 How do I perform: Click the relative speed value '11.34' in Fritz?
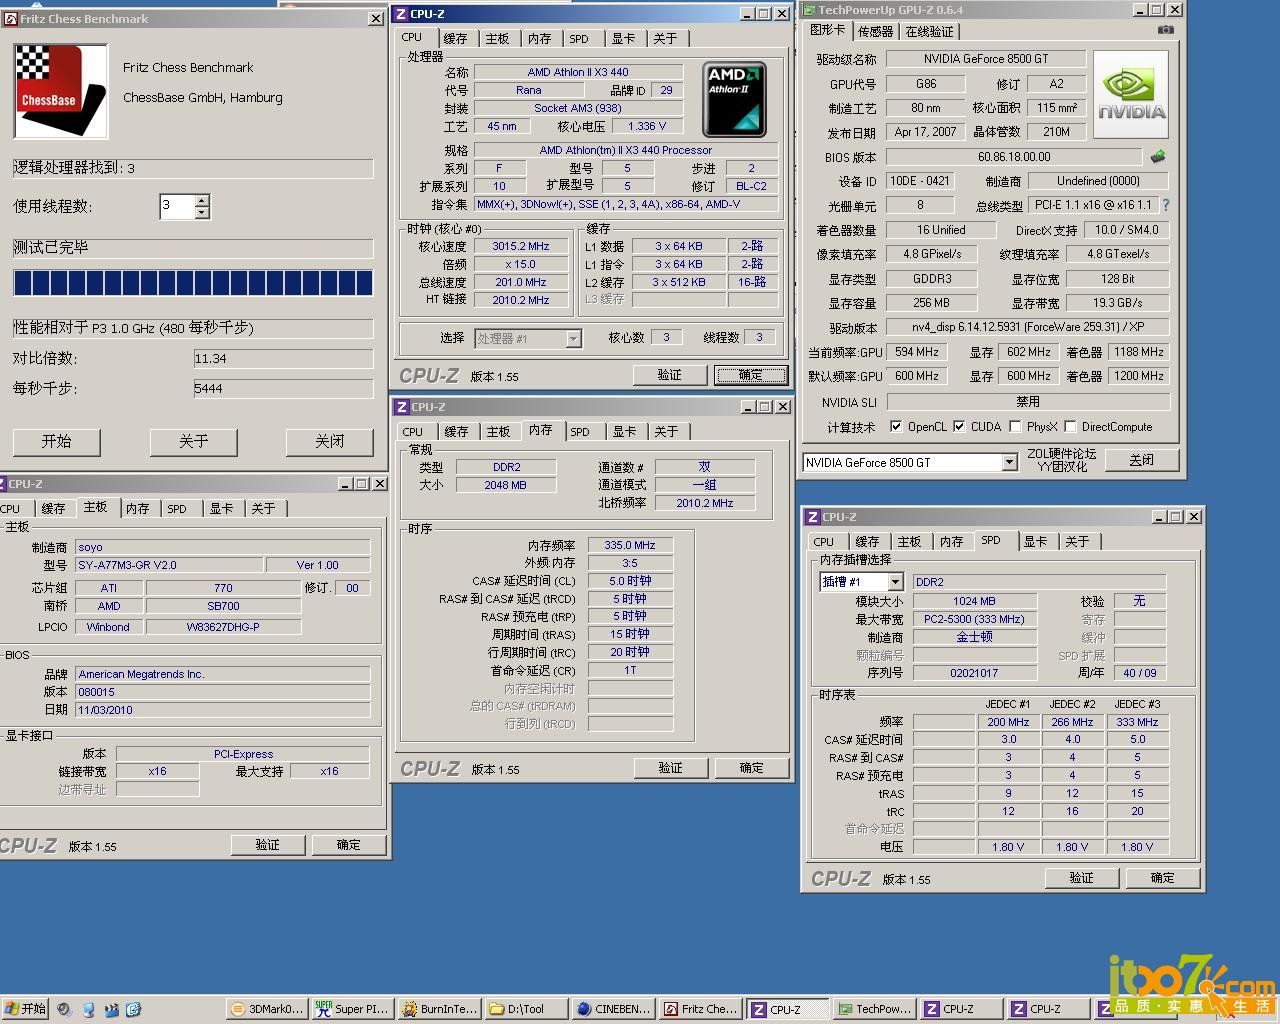[x=283, y=359]
